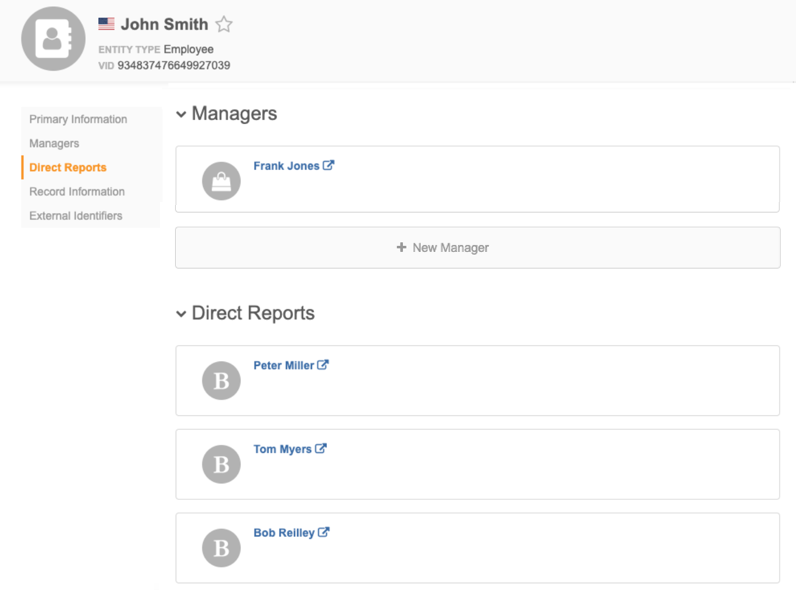Open the Frank Jones profile link
Screen dimensions: 796x590
pyautogui.click(x=286, y=166)
